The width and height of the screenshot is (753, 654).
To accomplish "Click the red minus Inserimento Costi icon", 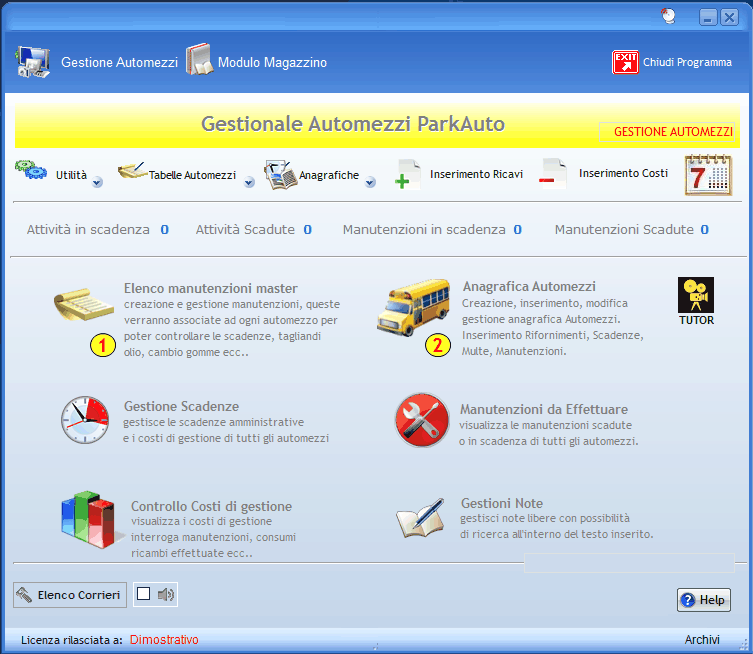I will pos(552,174).
